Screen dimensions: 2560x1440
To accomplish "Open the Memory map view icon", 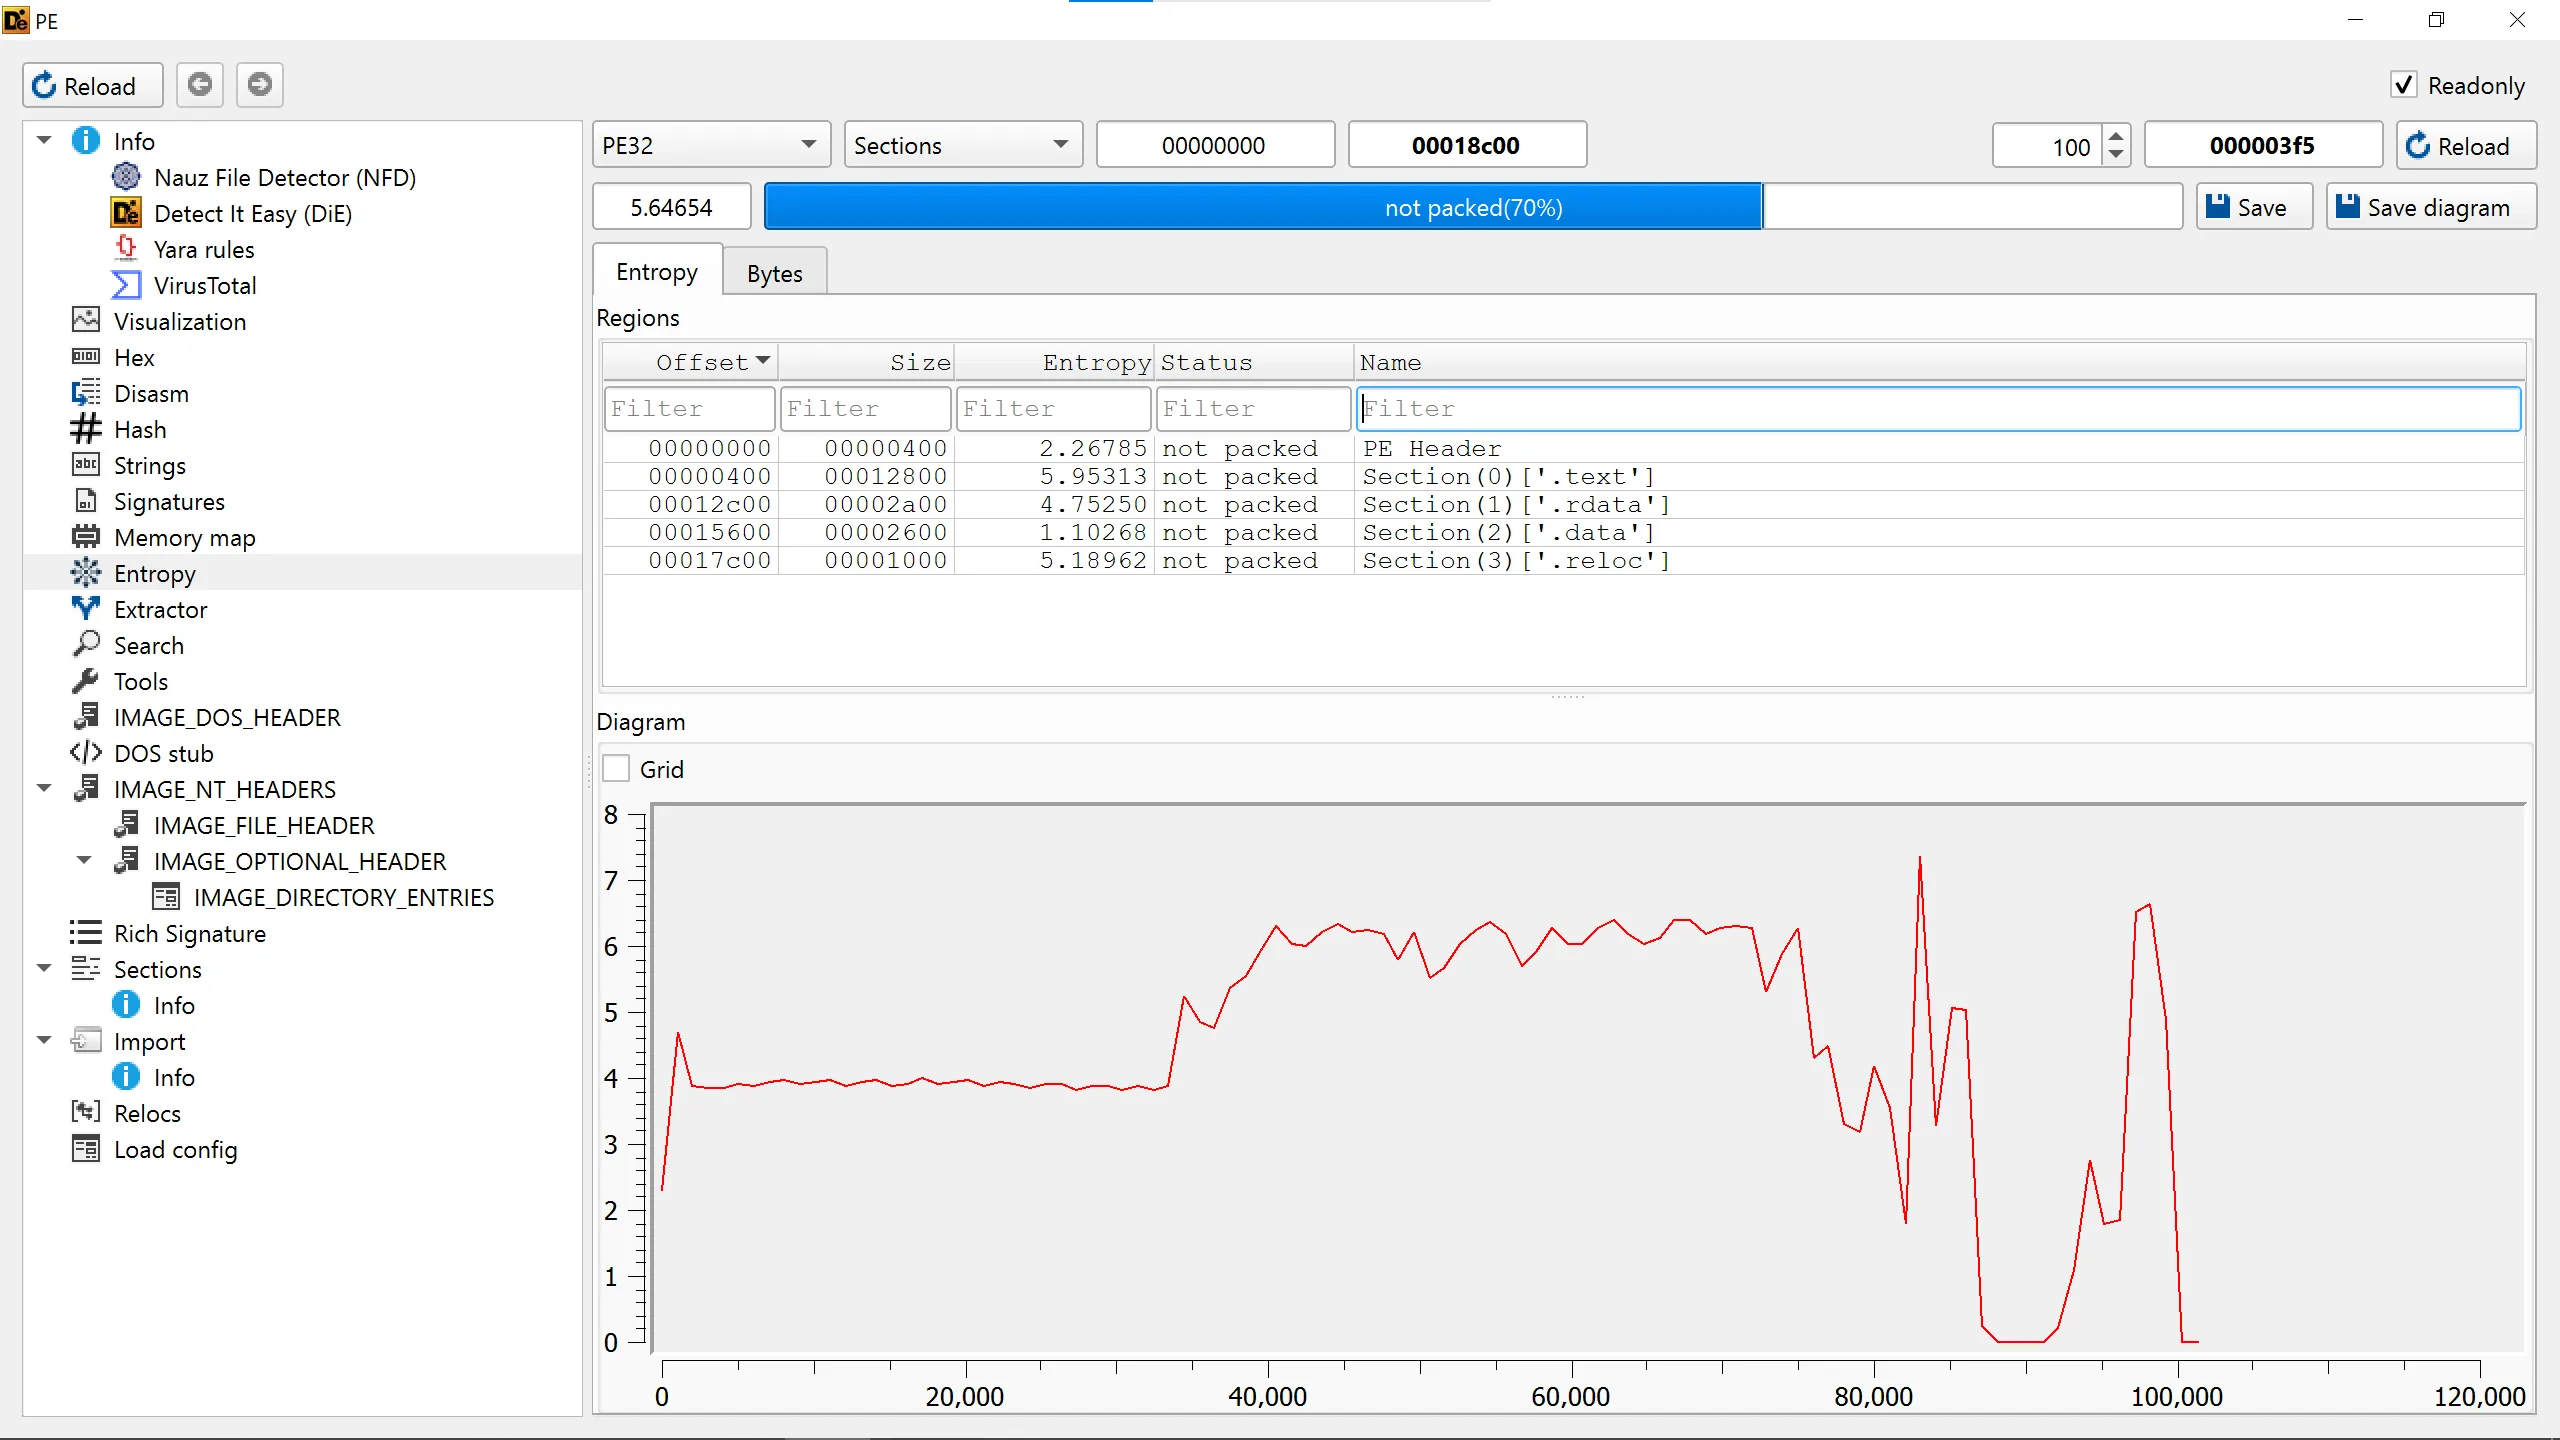I will point(86,537).
